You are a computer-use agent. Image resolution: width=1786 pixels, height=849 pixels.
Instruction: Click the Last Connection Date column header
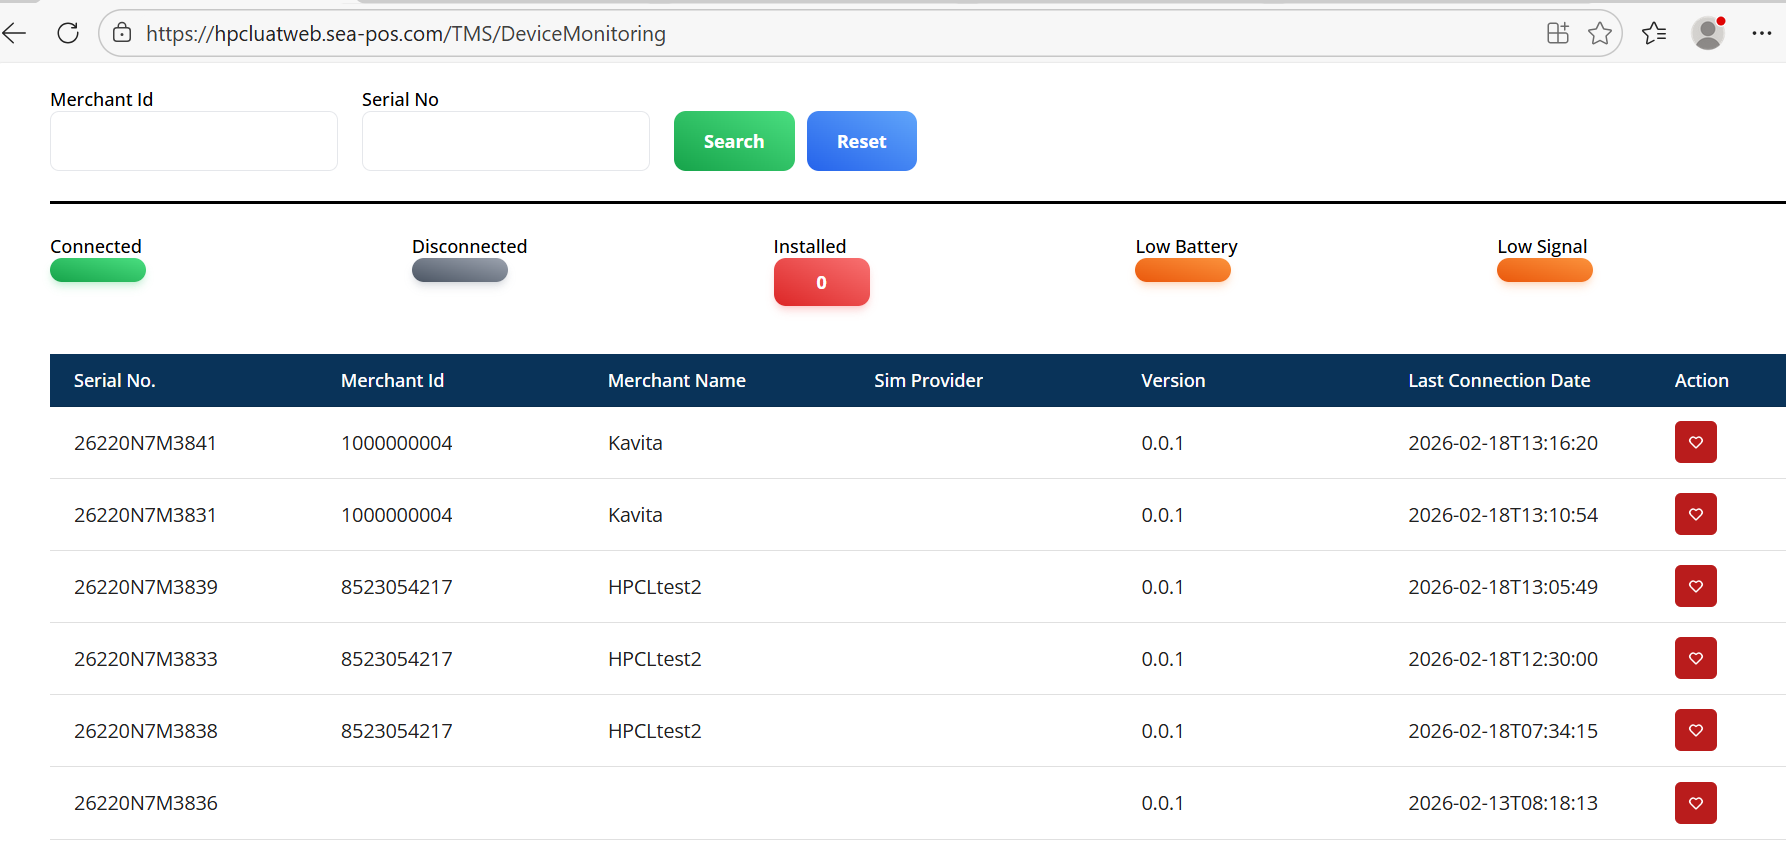click(1498, 380)
